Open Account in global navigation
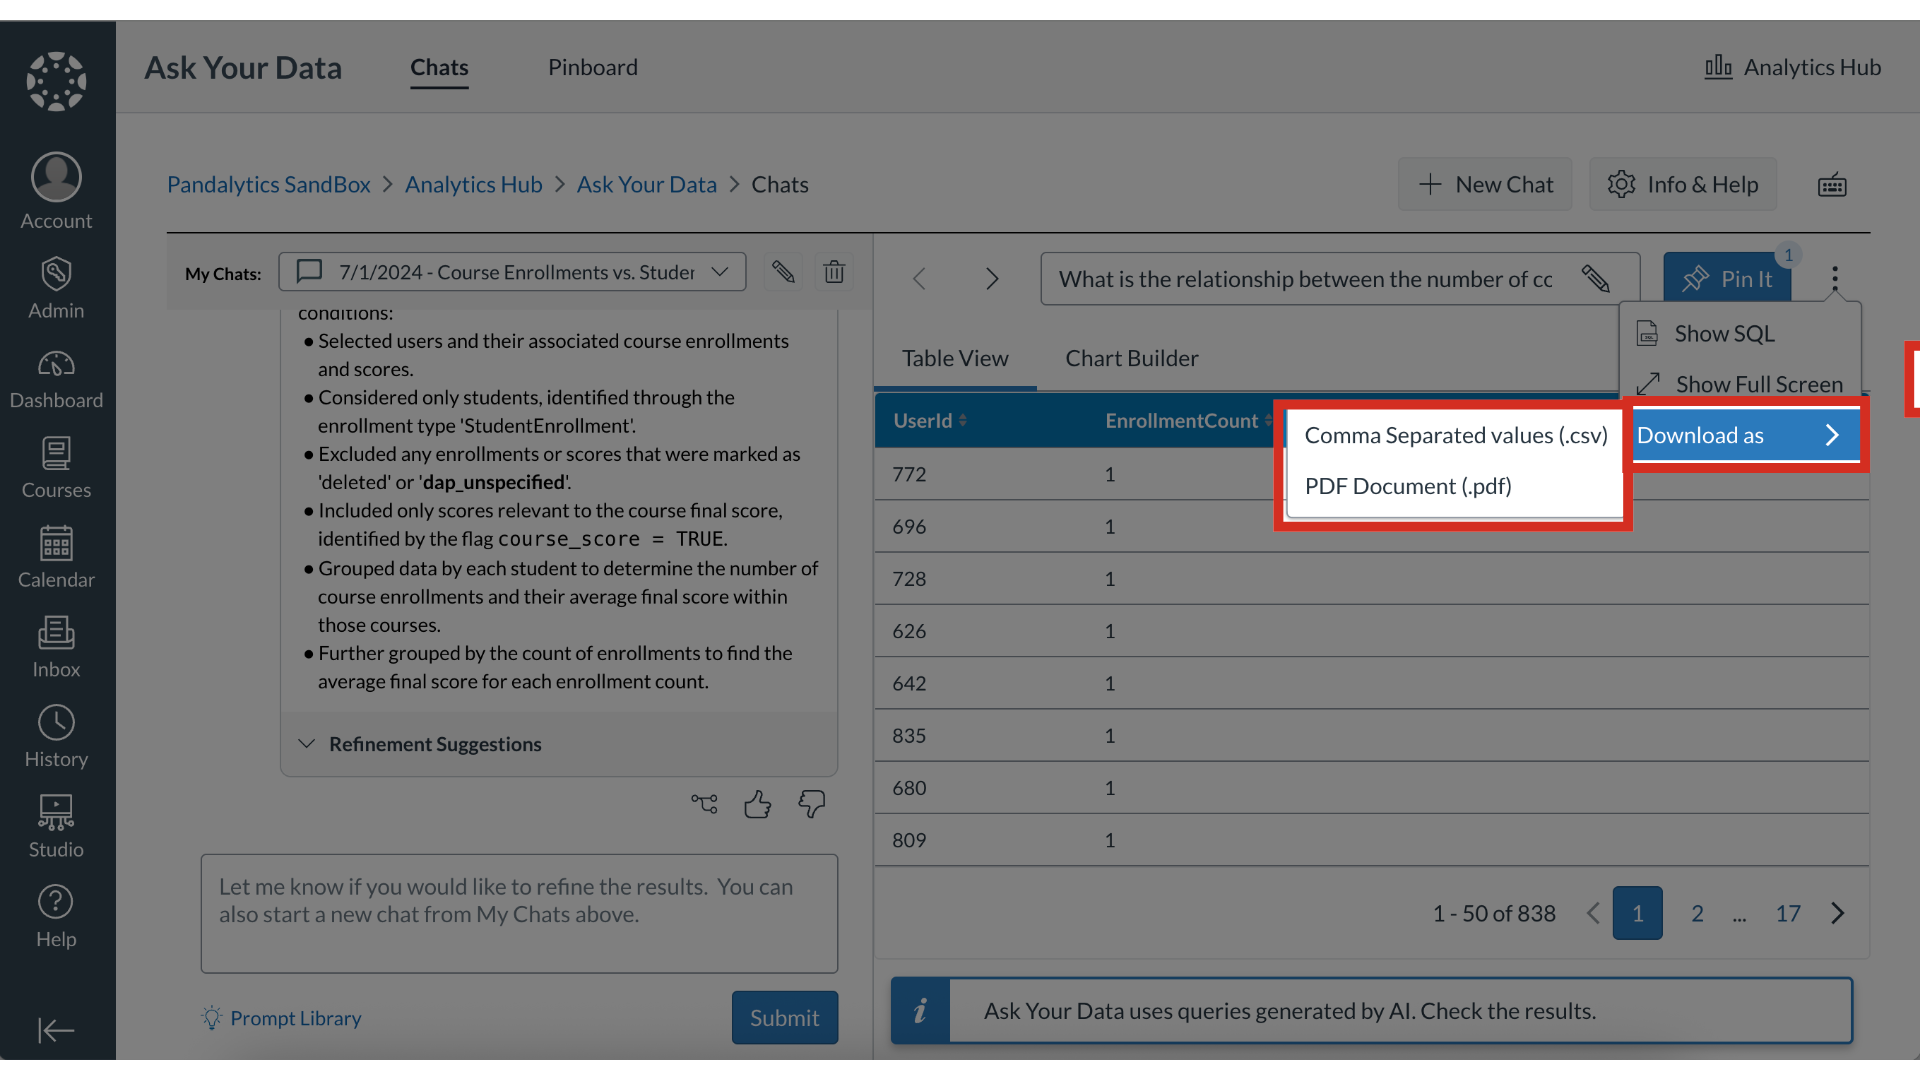This screenshot has height=1080, width=1920. [x=56, y=192]
